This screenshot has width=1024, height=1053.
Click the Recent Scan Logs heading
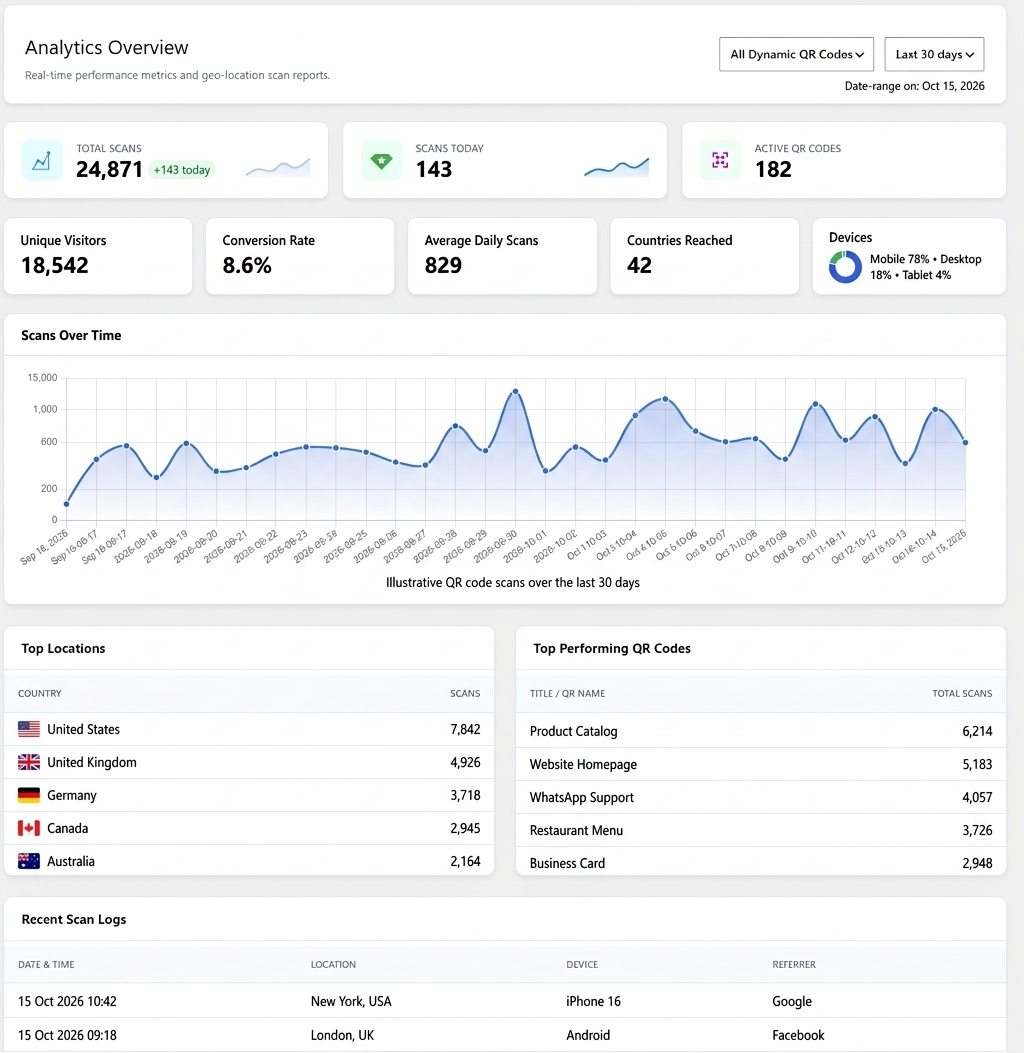click(74, 919)
